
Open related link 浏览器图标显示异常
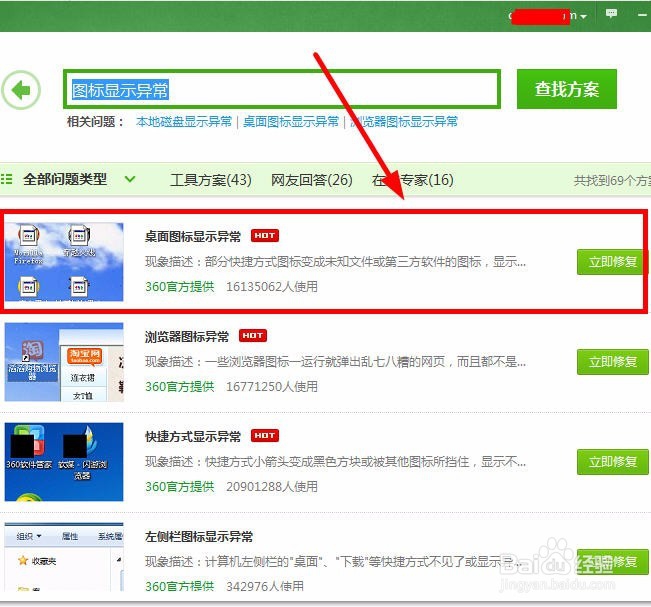[x=404, y=122]
